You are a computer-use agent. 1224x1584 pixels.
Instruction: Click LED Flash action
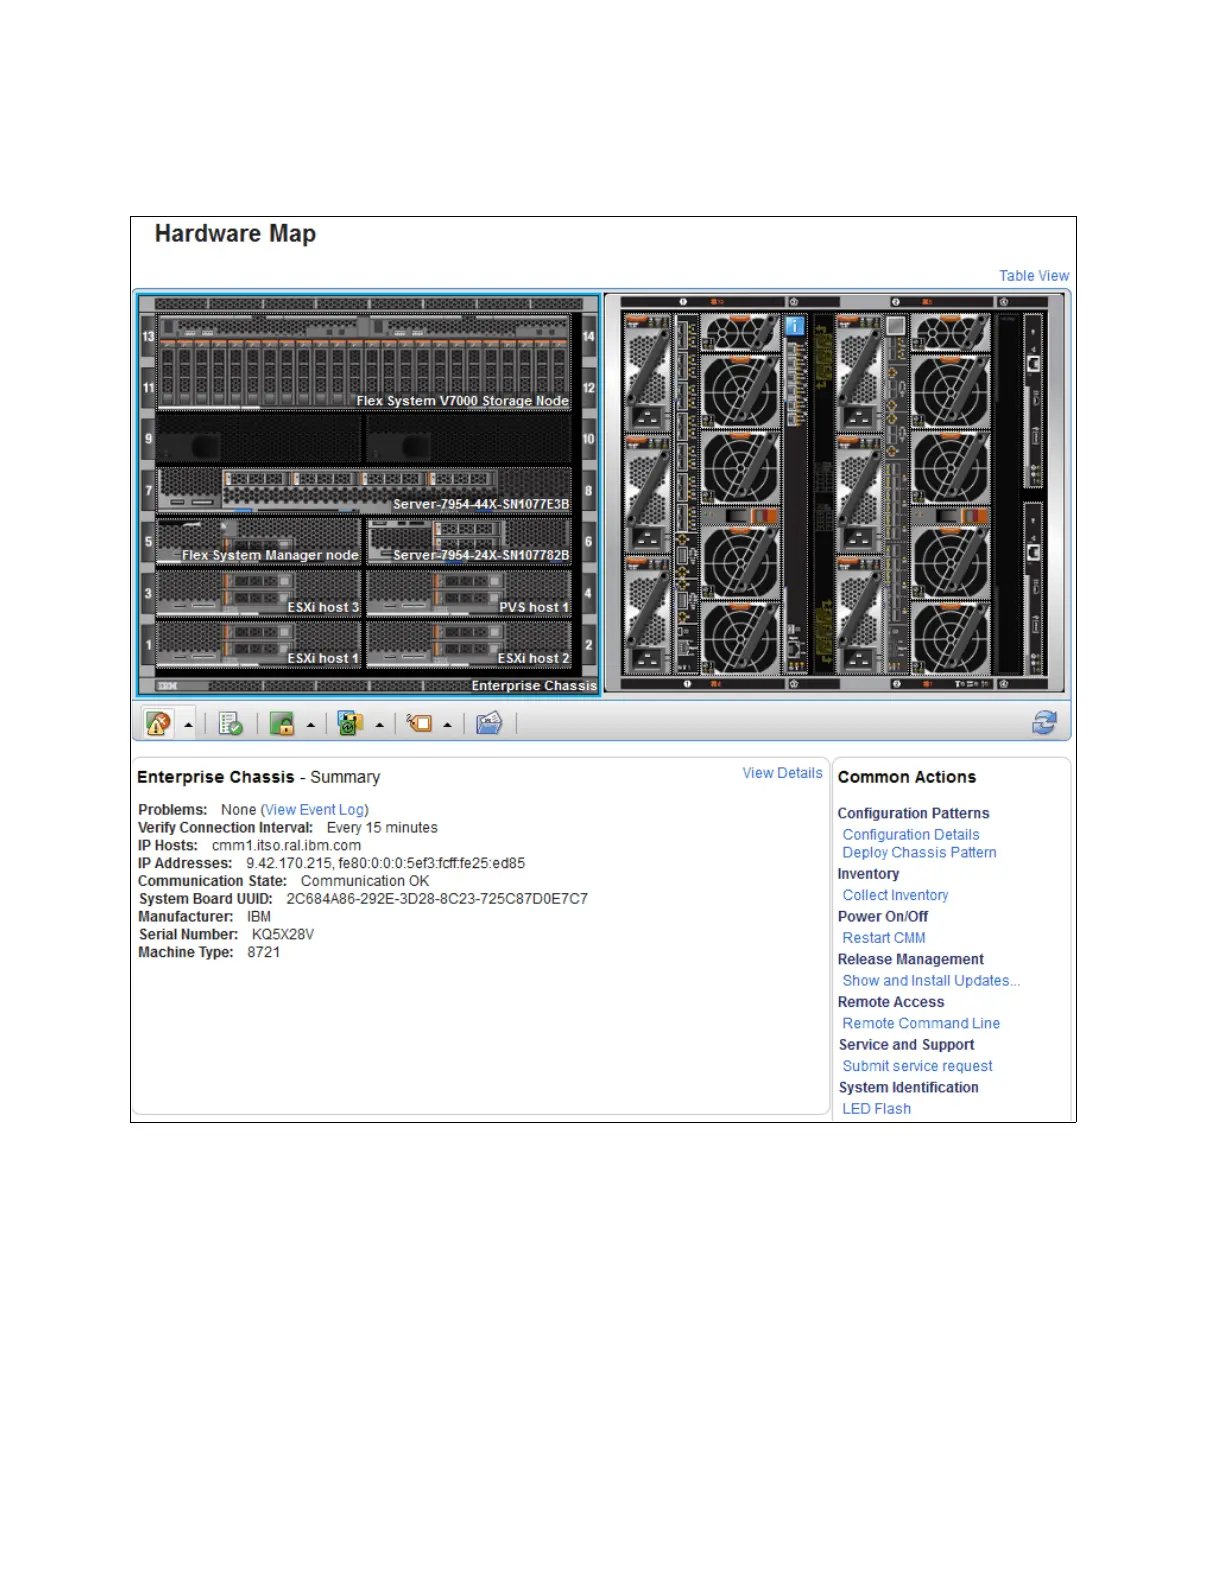pos(876,1109)
